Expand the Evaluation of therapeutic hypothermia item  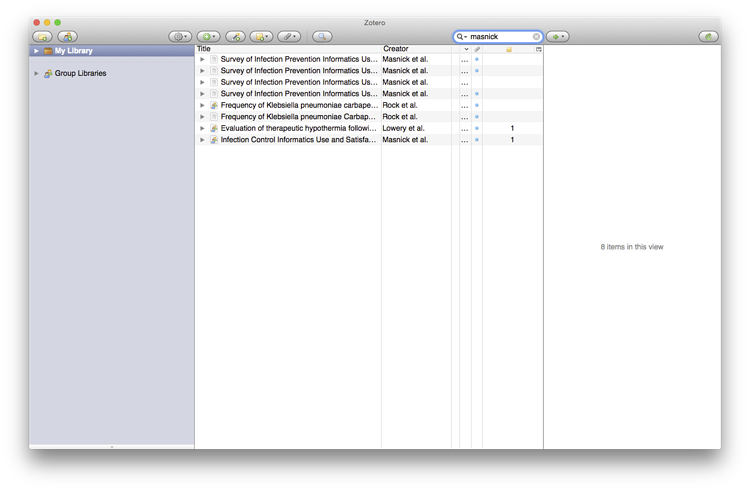point(202,129)
